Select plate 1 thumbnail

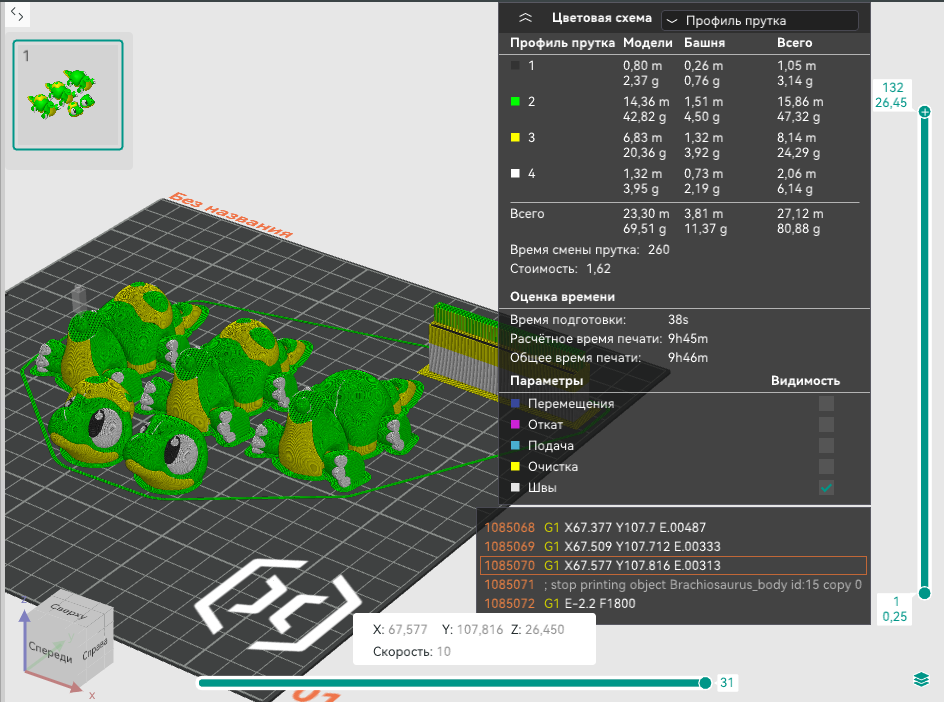point(68,95)
